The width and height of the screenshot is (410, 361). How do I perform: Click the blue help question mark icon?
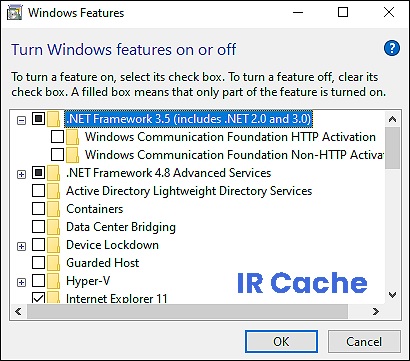pyautogui.click(x=392, y=48)
